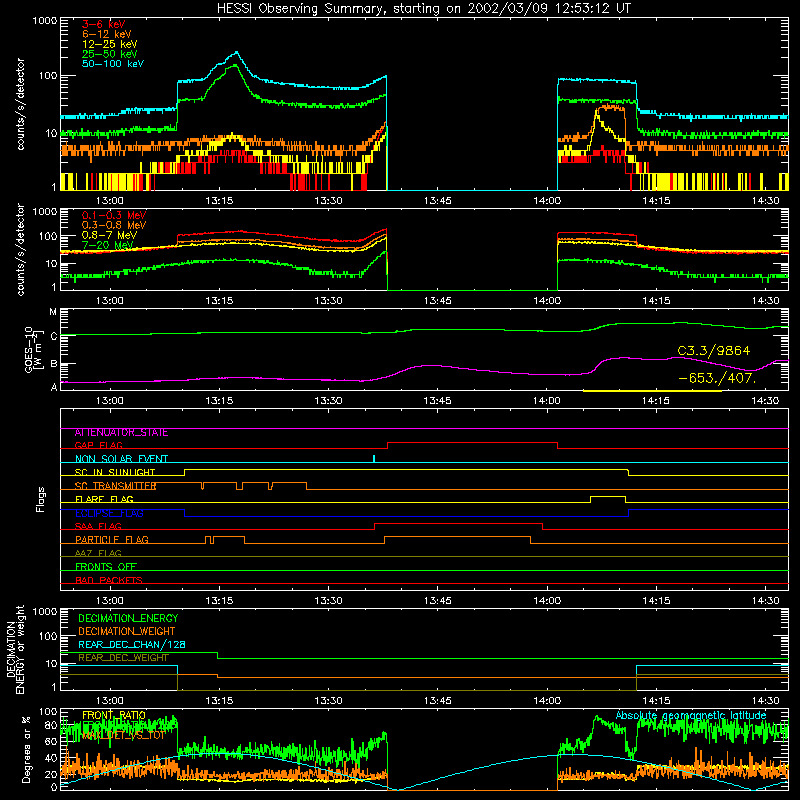Click the B class label on GOES axis

tap(54, 364)
